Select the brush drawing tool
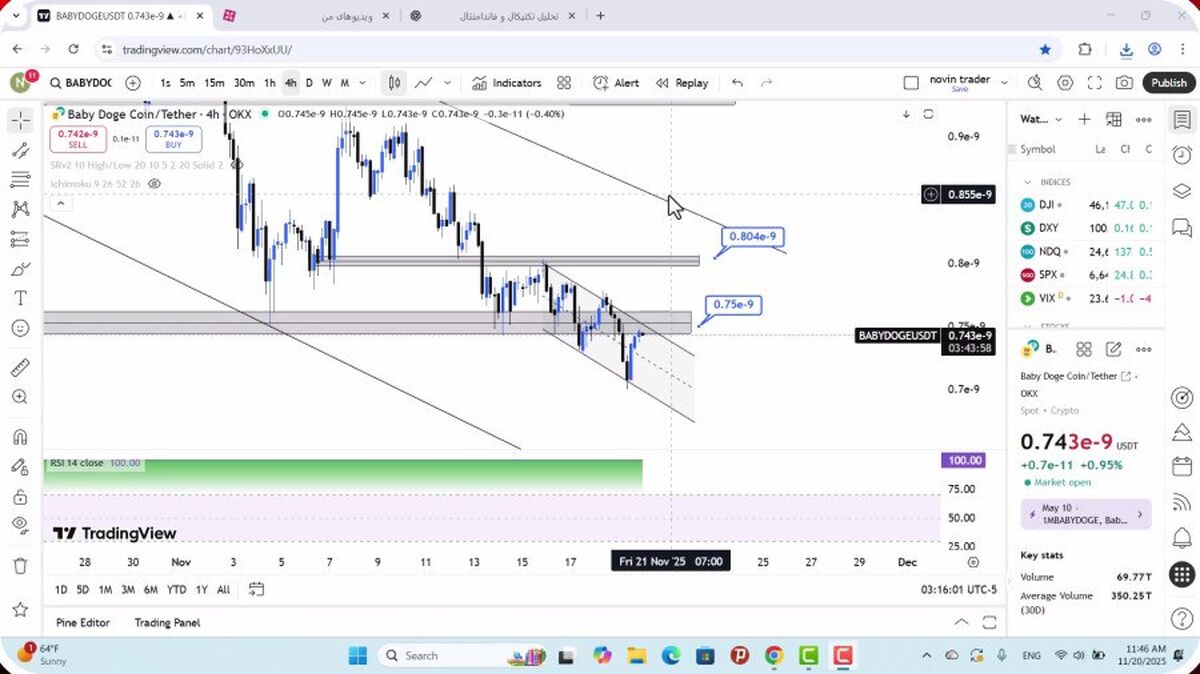This screenshot has width=1200, height=674. (20, 269)
